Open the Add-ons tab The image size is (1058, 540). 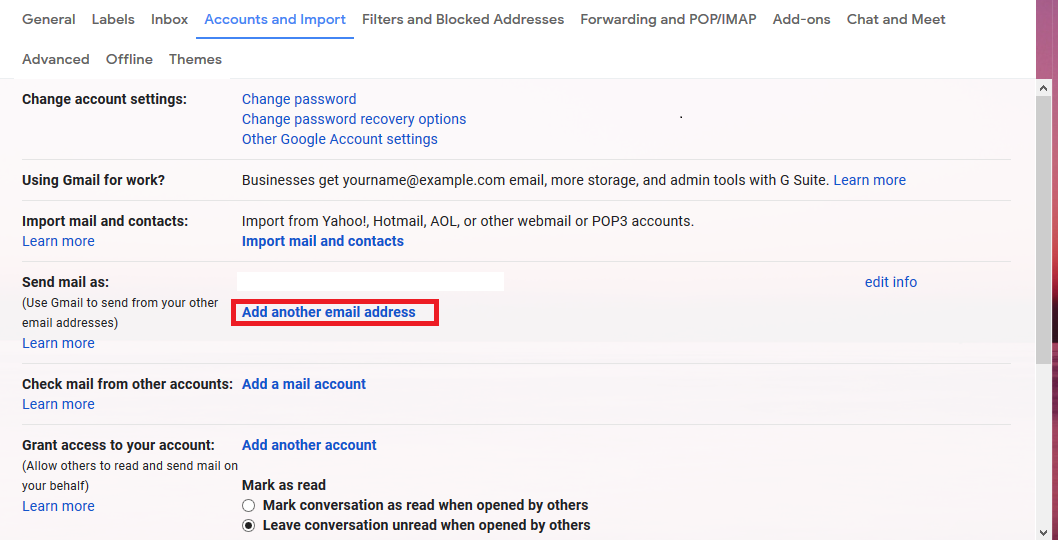pyautogui.click(x=801, y=19)
